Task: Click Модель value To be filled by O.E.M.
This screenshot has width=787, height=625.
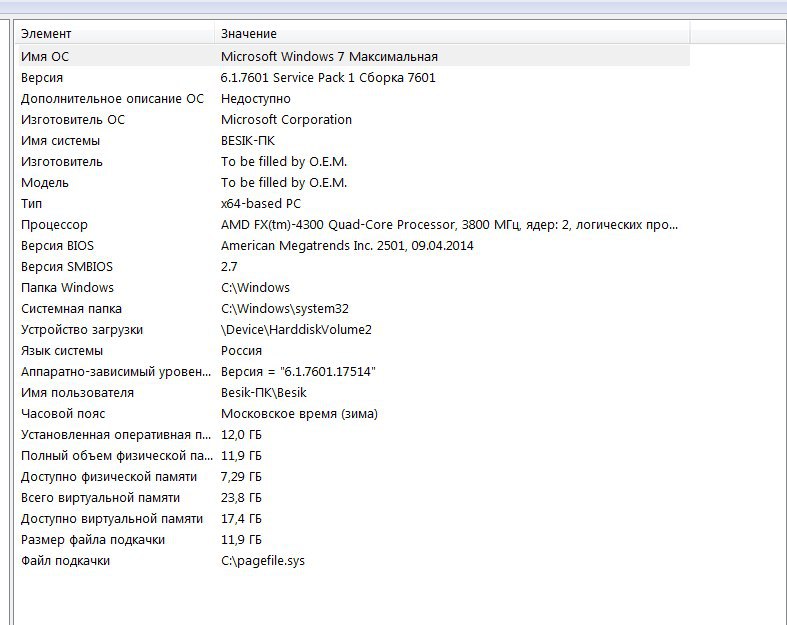Action: 284,183
